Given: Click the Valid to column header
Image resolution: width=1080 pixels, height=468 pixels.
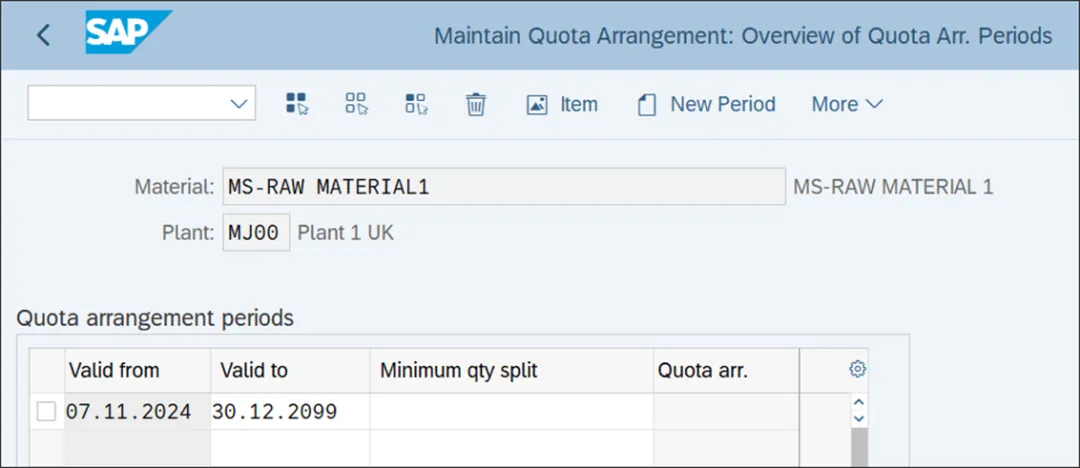Looking at the screenshot, I should coord(254,370).
